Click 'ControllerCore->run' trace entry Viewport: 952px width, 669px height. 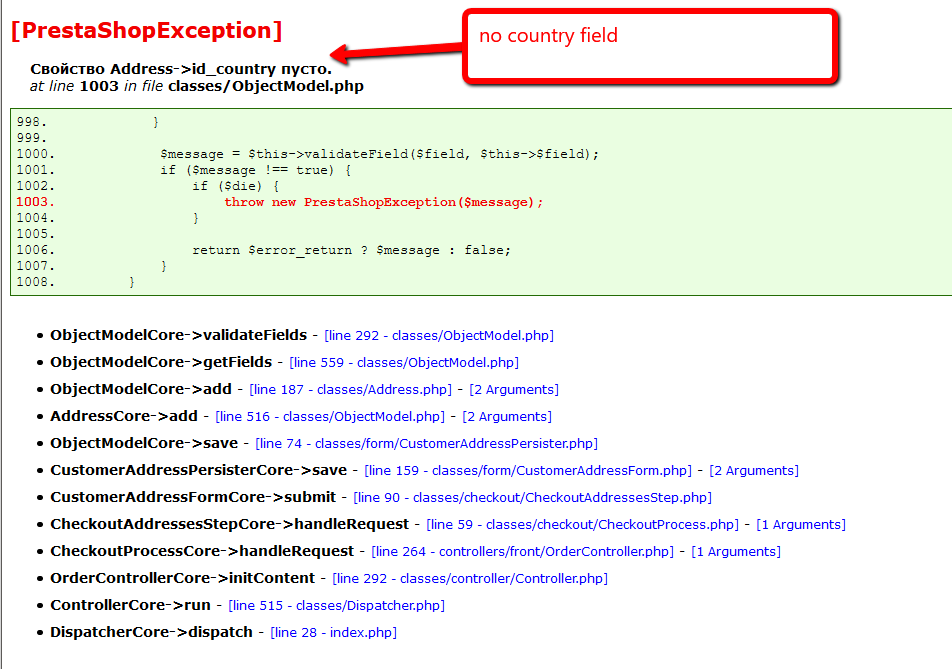131,606
